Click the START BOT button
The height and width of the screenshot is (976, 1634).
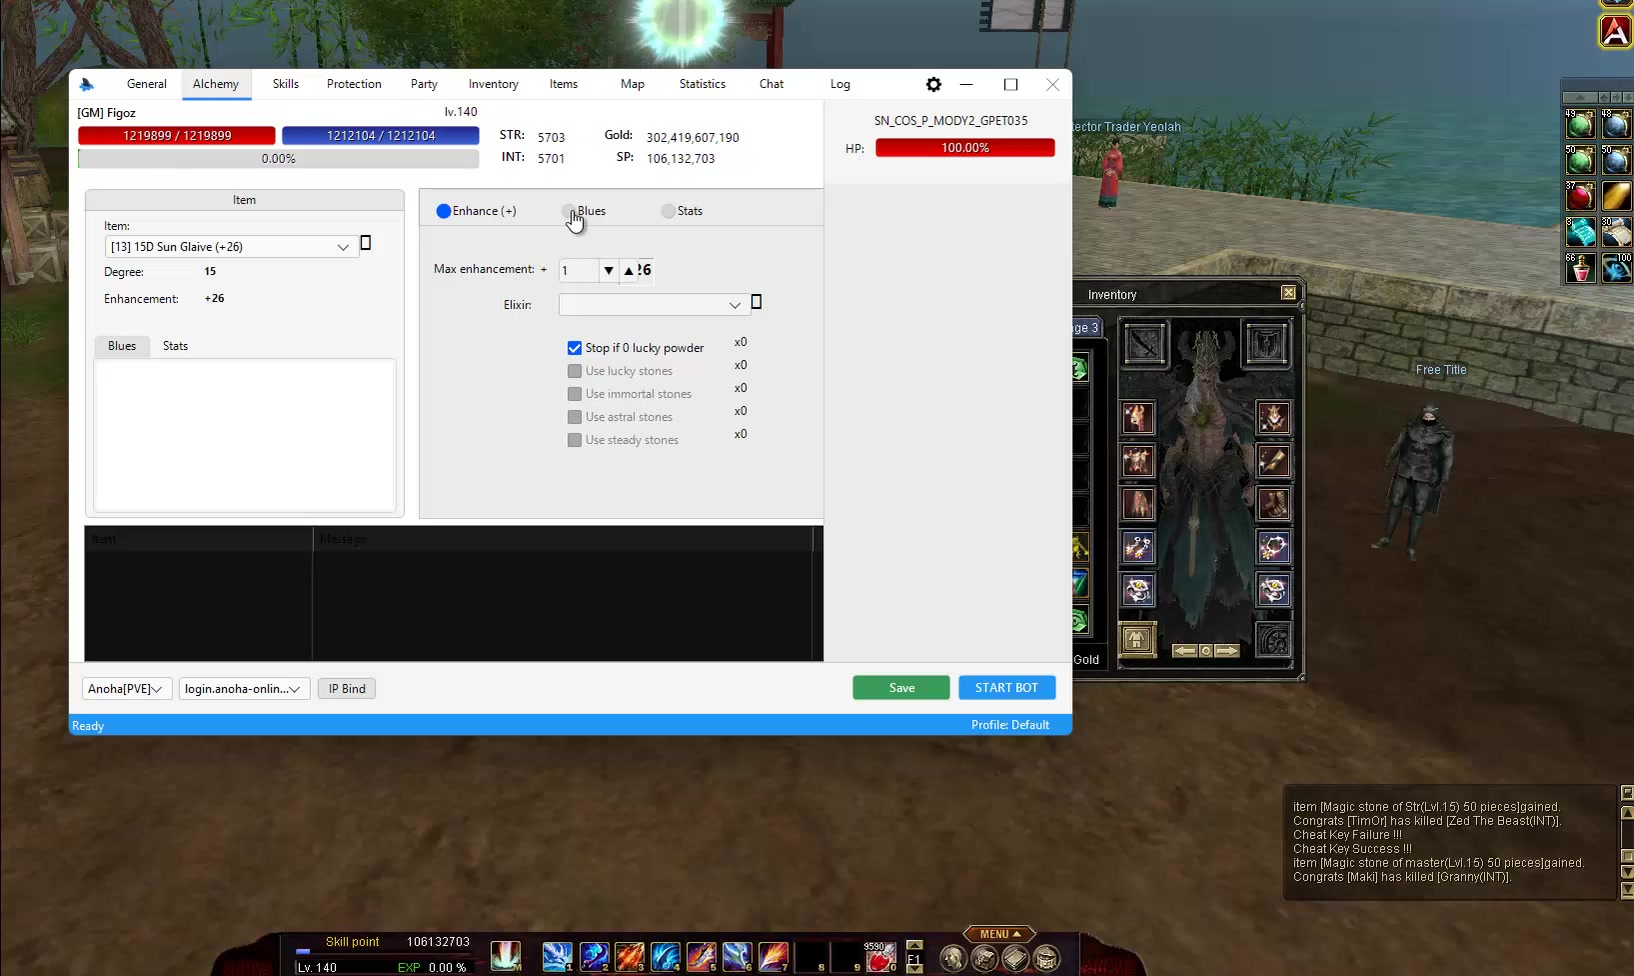tap(1007, 688)
